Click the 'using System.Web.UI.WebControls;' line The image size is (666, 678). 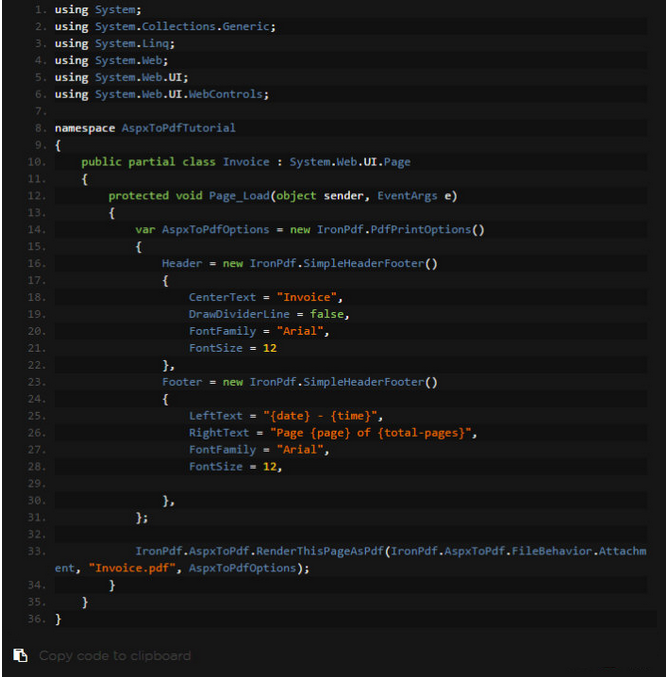click(x=162, y=94)
